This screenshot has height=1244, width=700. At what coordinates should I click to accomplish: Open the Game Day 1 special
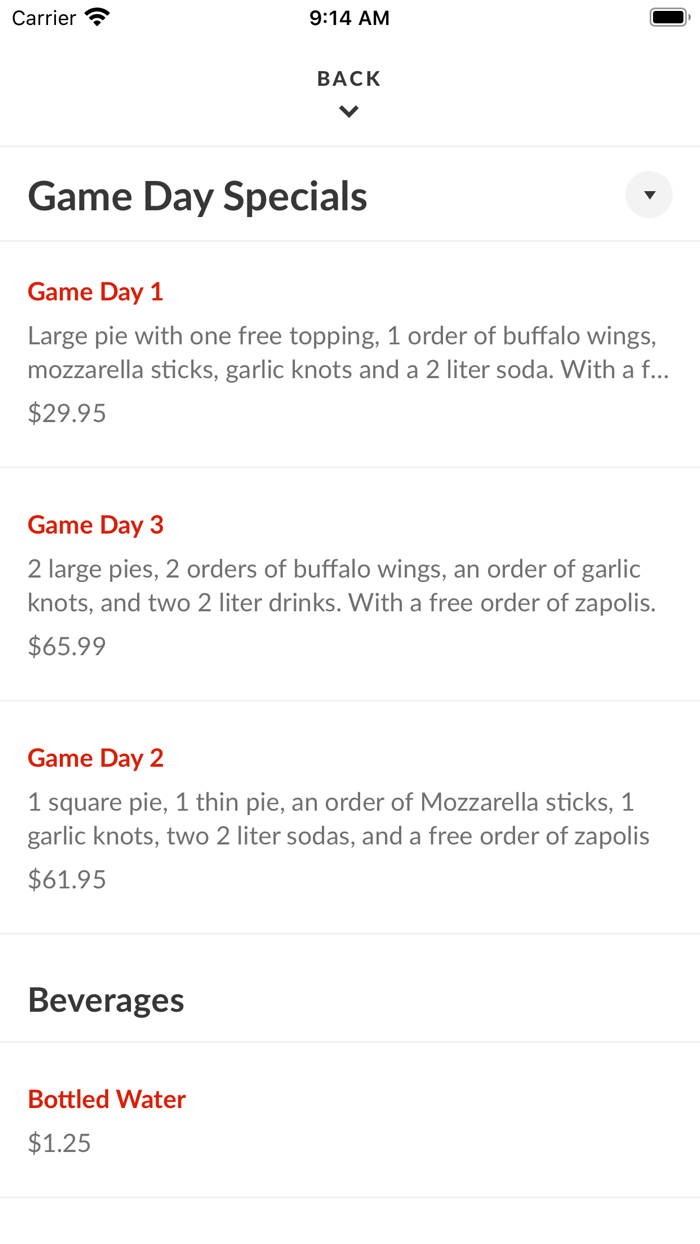[x=95, y=291]
